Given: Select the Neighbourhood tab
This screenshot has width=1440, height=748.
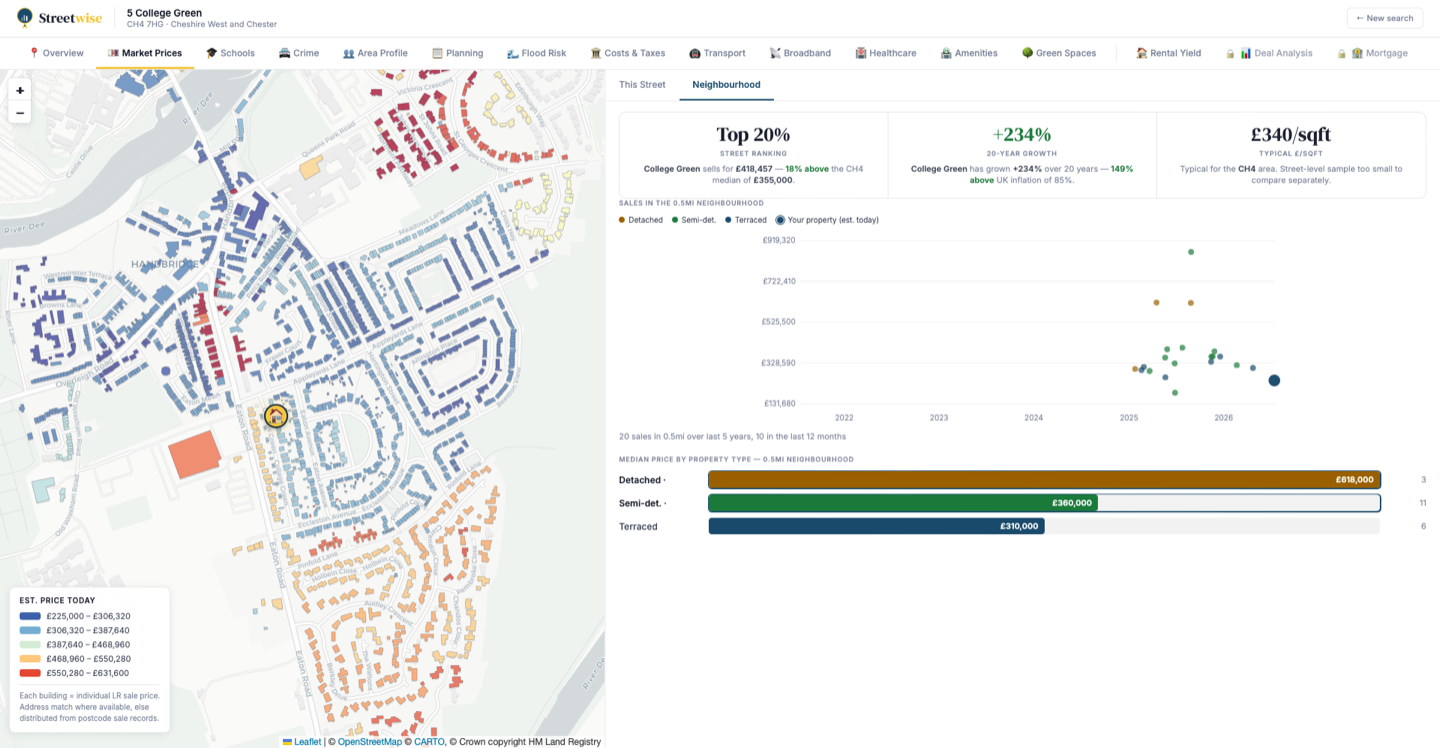Looking at the screenshot, I should coord(726,85).
